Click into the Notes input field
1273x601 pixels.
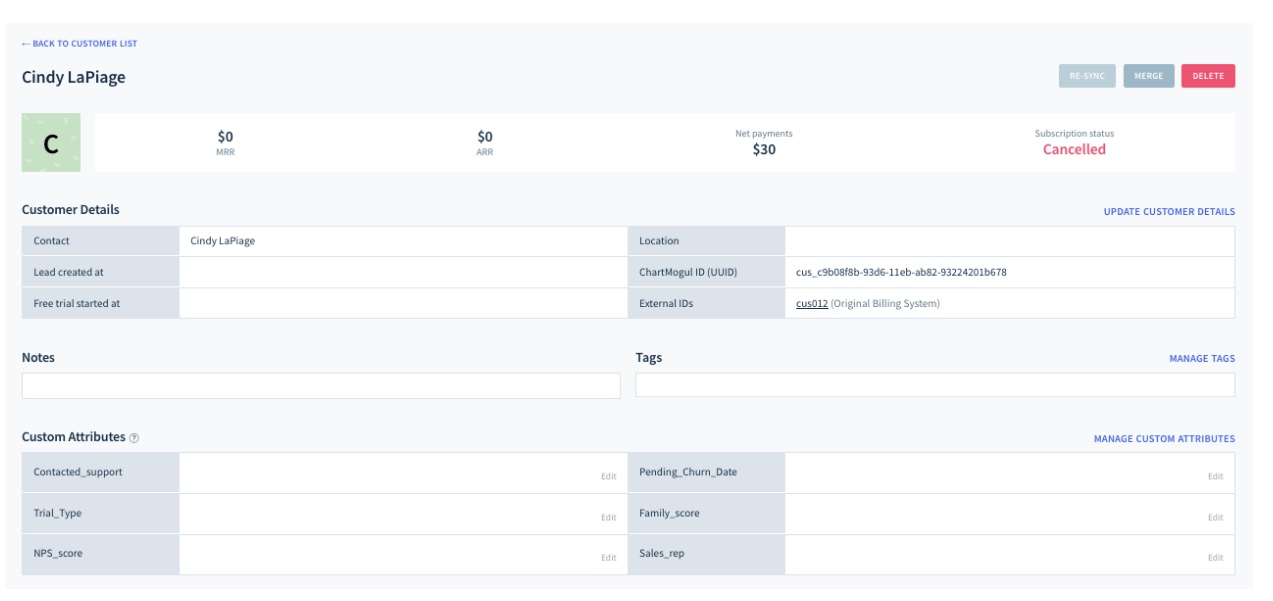(x=321, y=386)
